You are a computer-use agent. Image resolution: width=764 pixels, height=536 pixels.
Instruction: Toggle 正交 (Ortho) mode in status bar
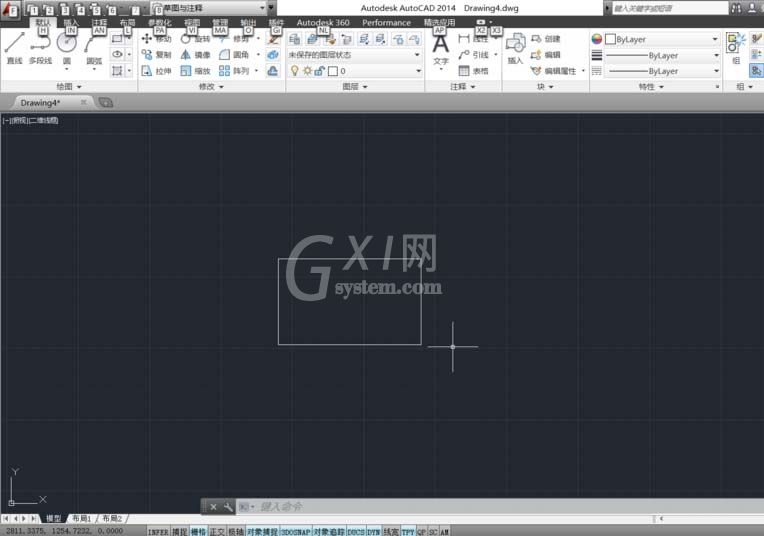tap(217, 531)
